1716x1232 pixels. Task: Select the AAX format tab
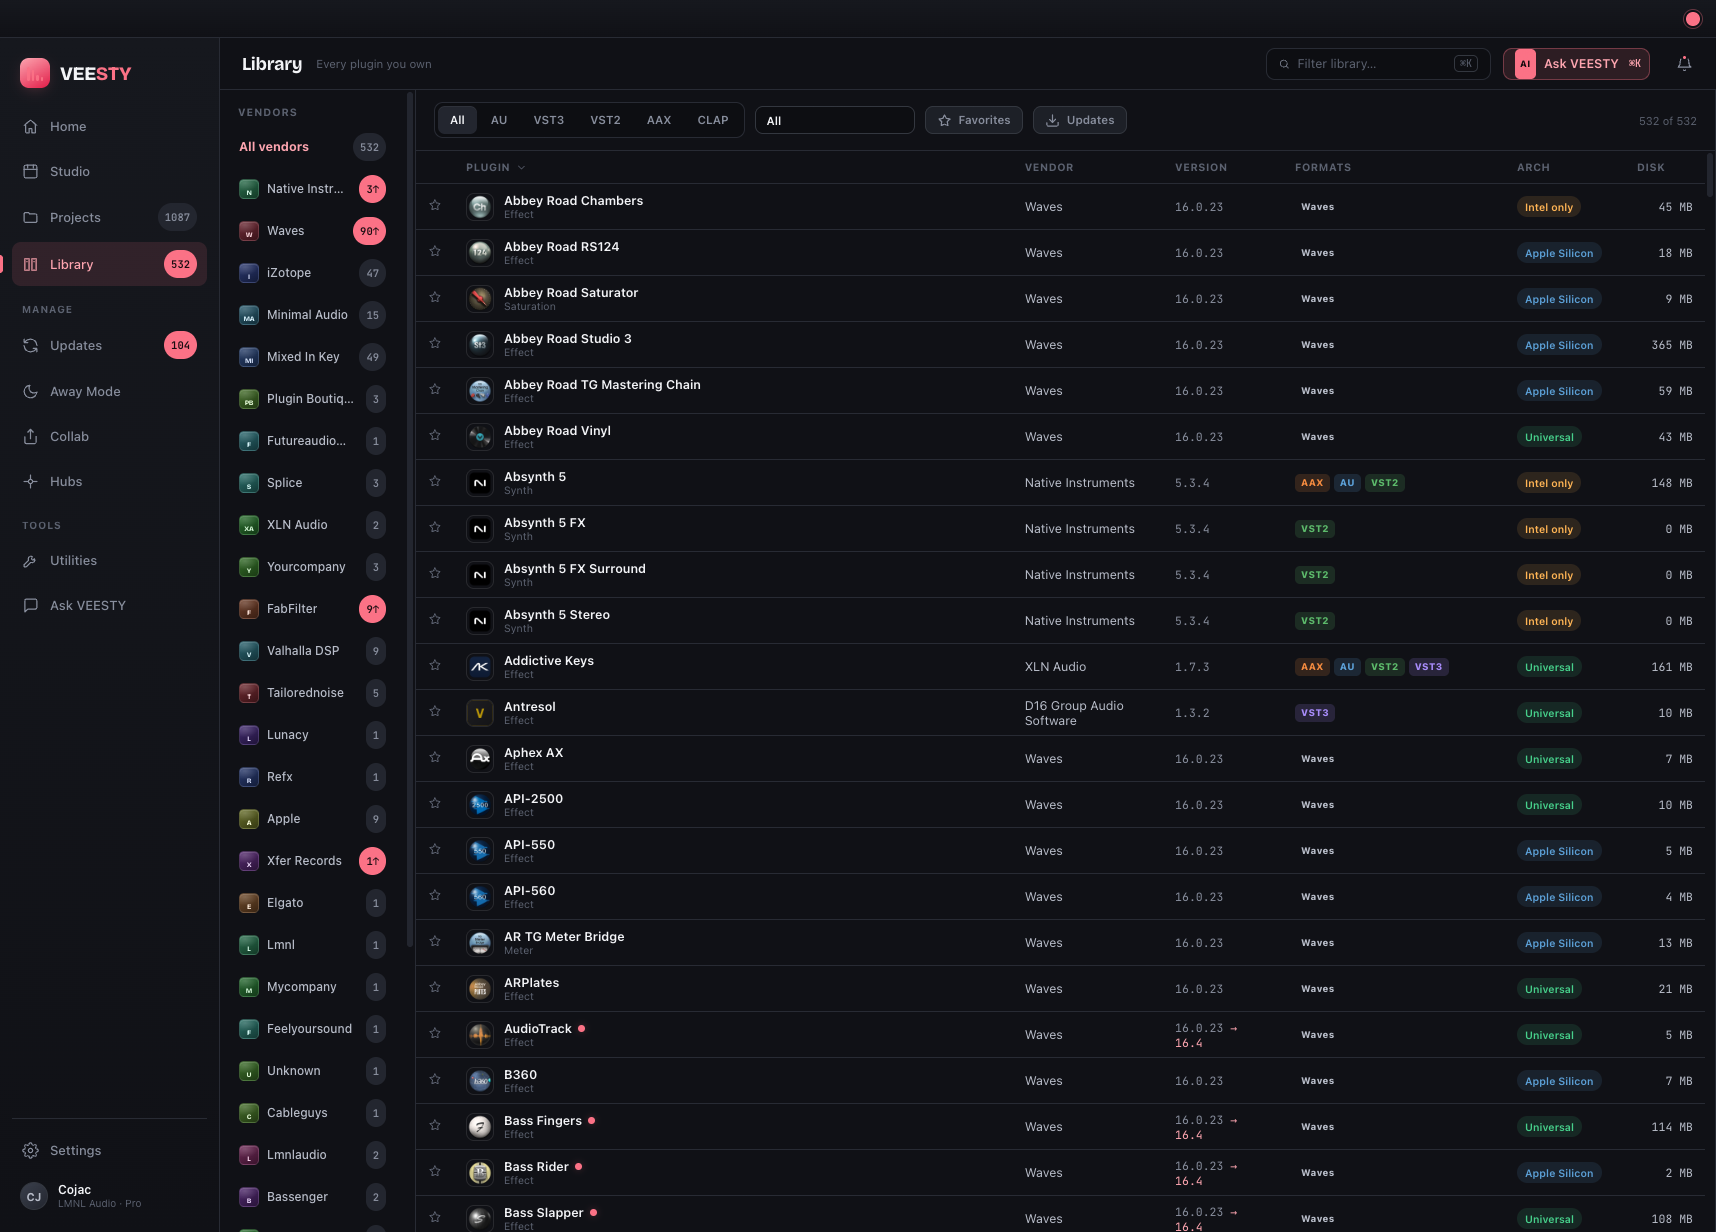click(x=659, y=120)
